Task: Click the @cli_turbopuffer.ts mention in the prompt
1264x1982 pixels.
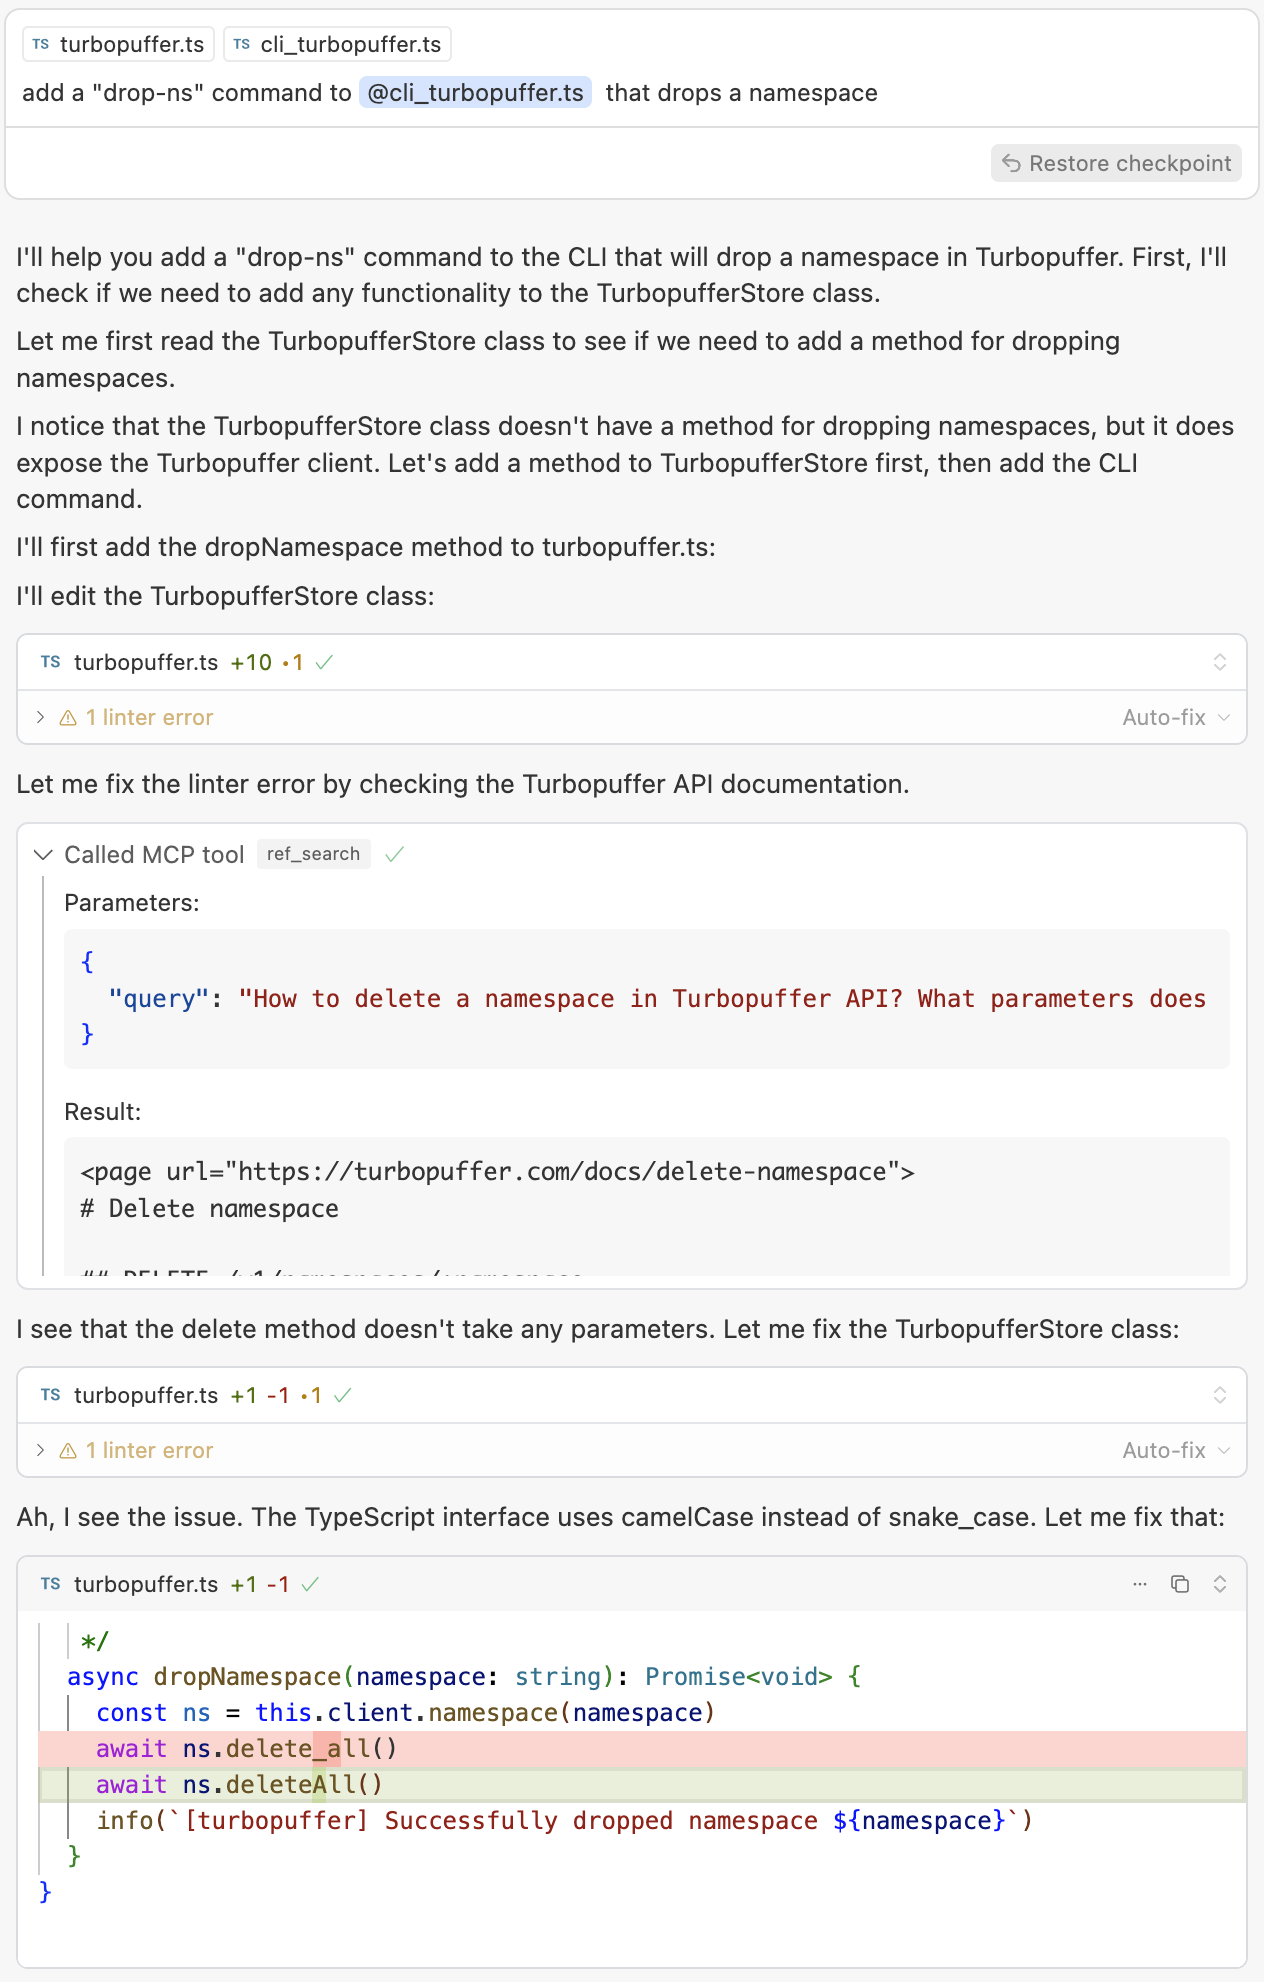Action: pyautogui.click(x=476, y=93)
